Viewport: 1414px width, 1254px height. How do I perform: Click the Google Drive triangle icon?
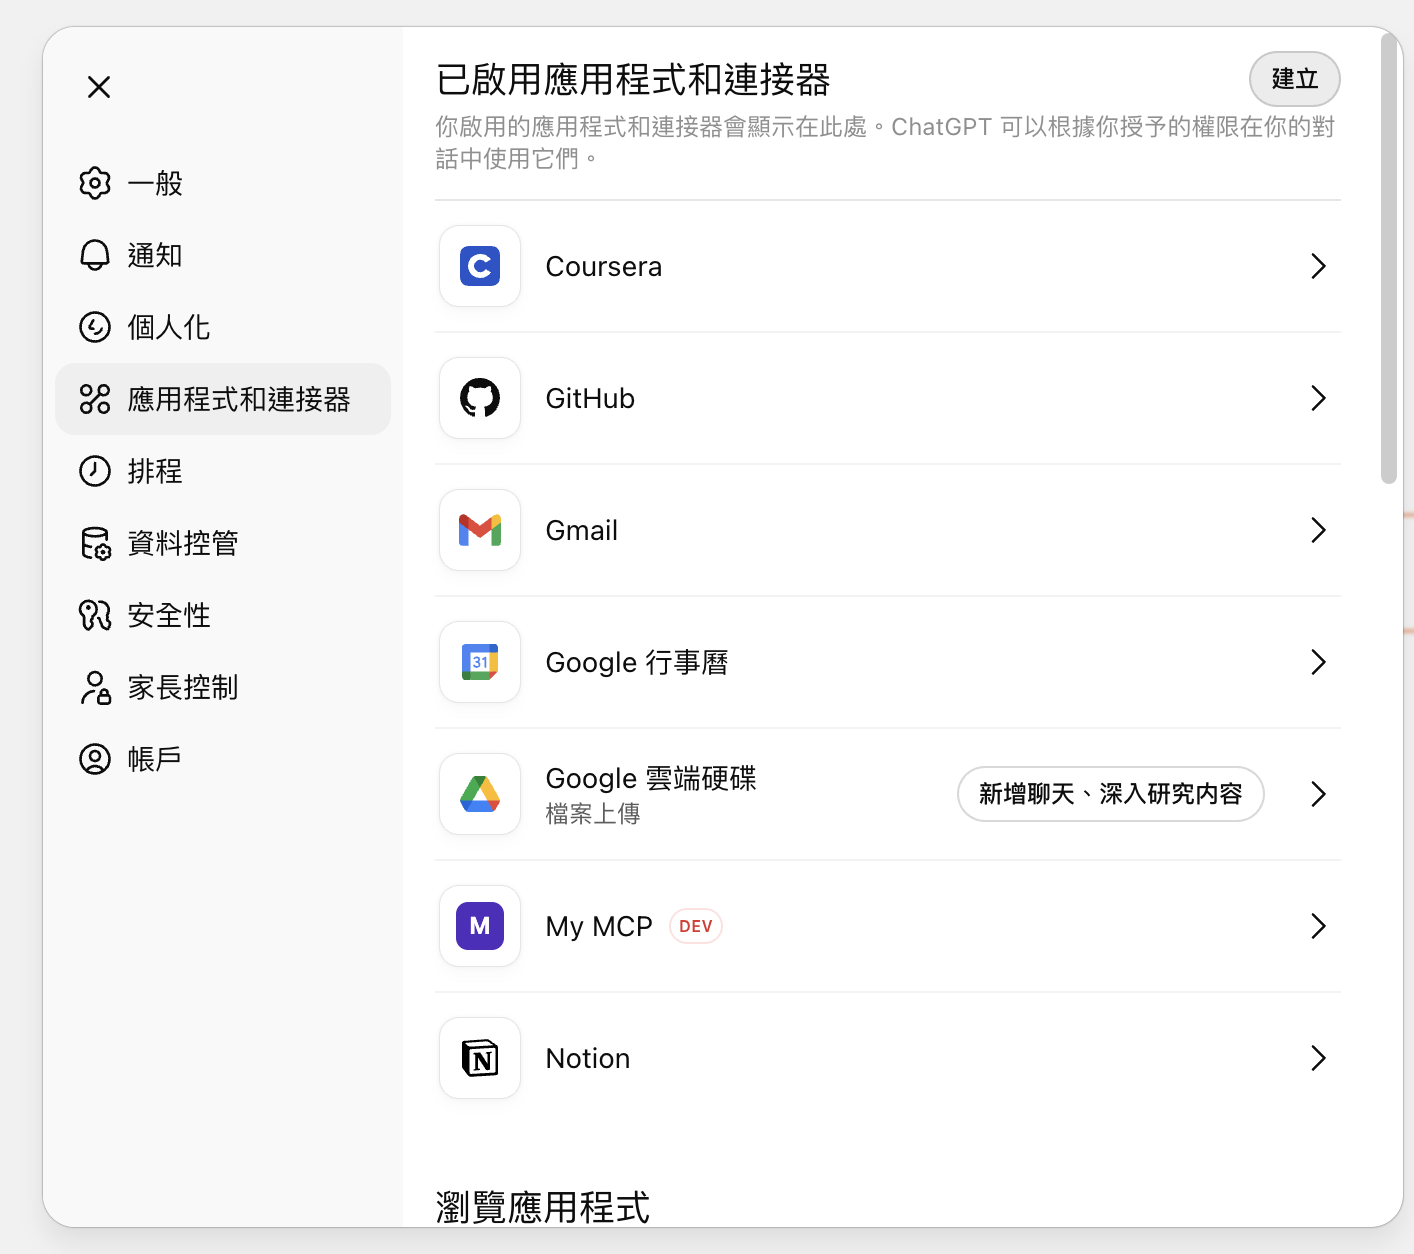(x=480, y=794)
